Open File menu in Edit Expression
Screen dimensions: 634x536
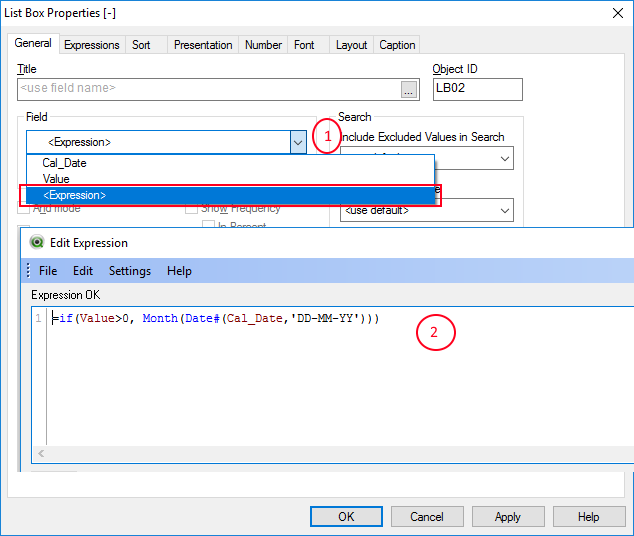(48, 271)
